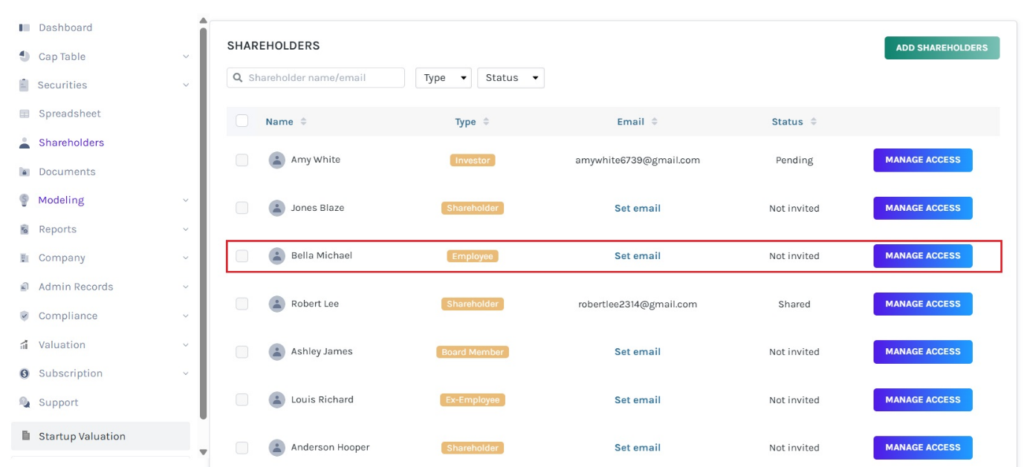This screenshot has height=467, width=1024.
Task: Click the Modeling lightbulb icon
Action: click(24, 200)
